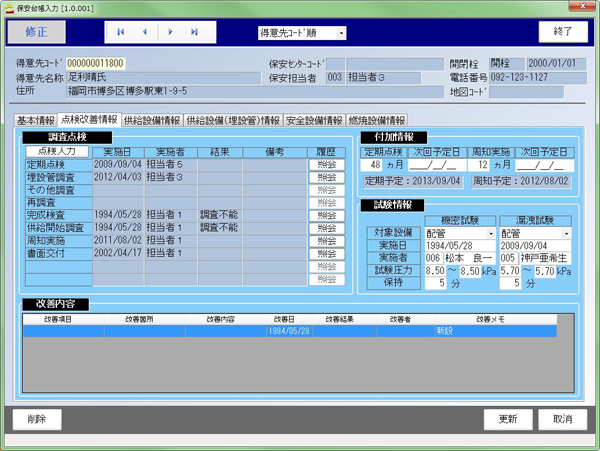Click the app icon in title bar
600x451 pixels.
click(x=9, y=7)
